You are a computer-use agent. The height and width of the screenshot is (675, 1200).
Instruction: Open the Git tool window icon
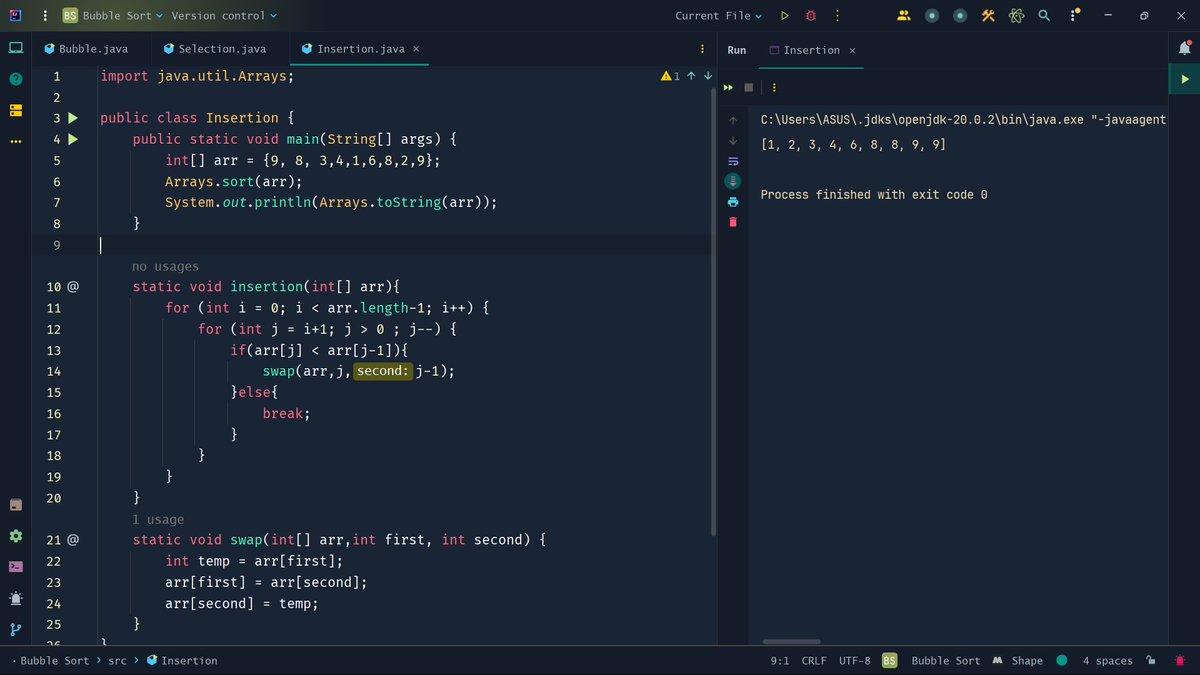16,629
